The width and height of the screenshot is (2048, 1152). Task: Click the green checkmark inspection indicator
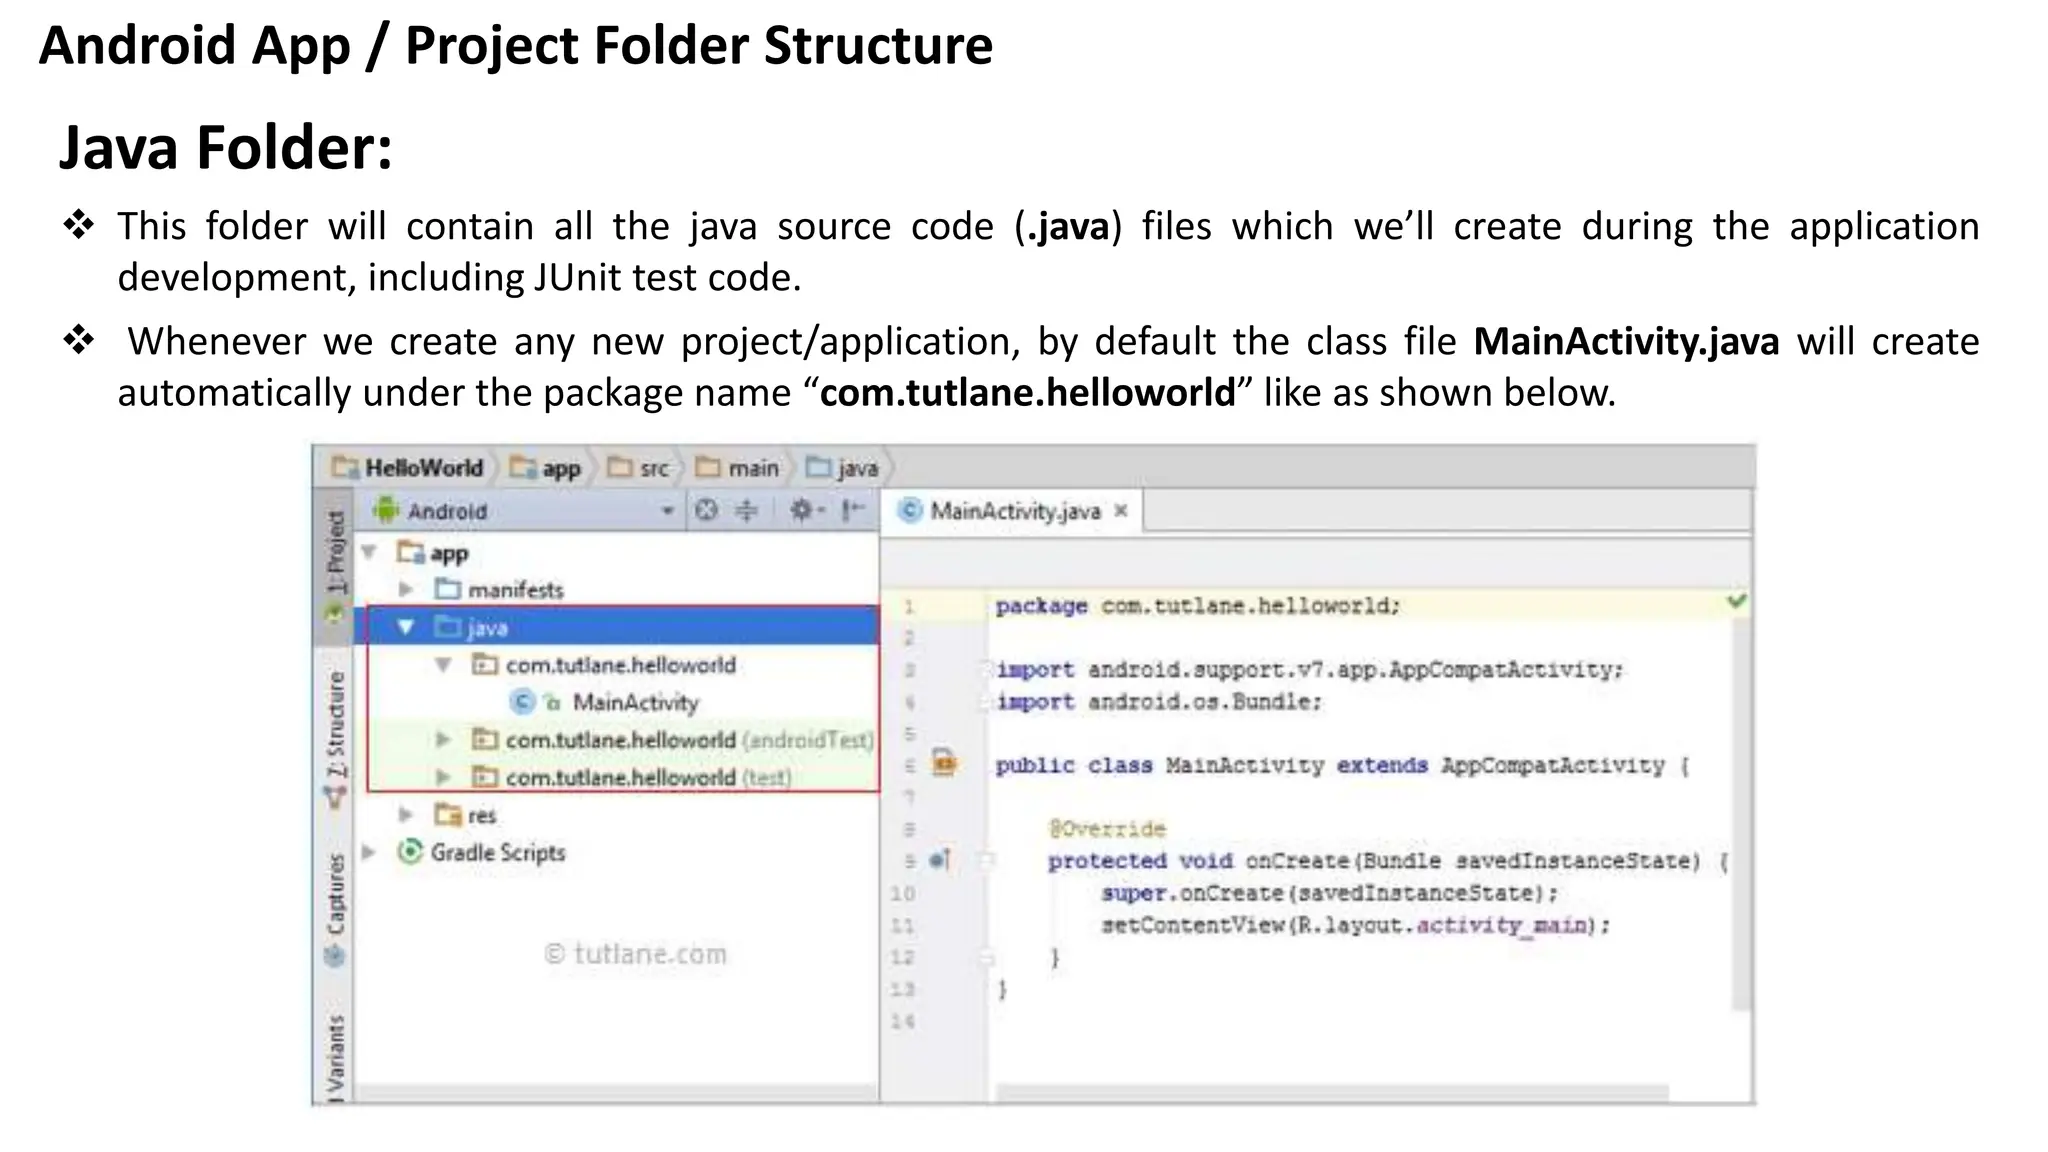tap(1736, 601)
